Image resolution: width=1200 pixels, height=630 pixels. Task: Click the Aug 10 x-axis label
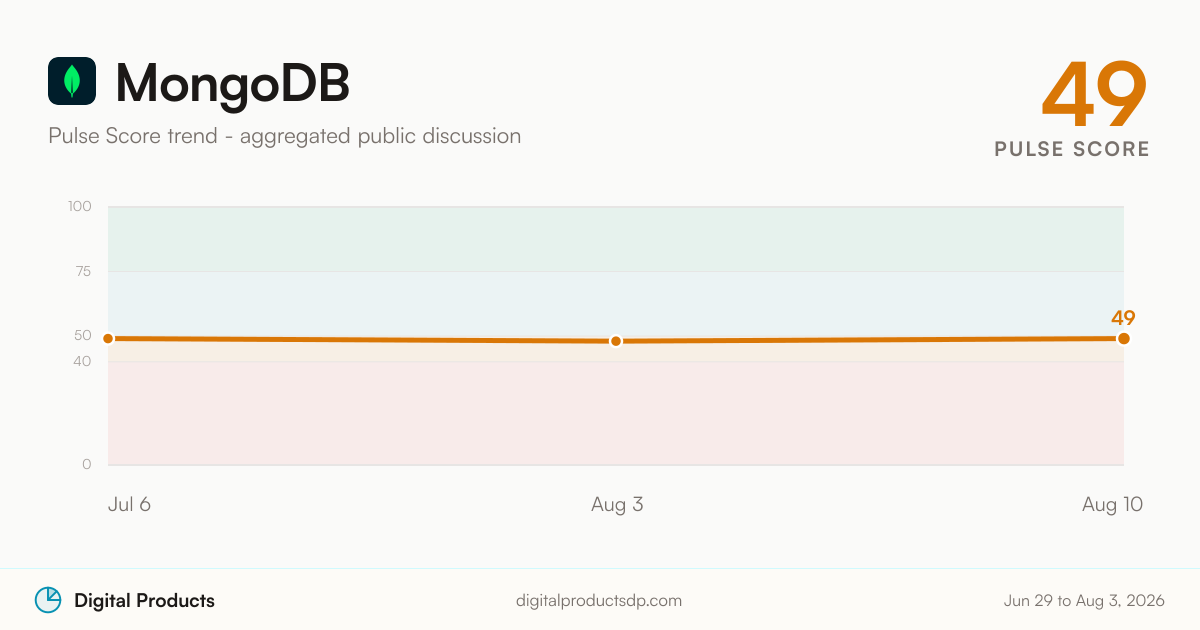pos(1112,505)
